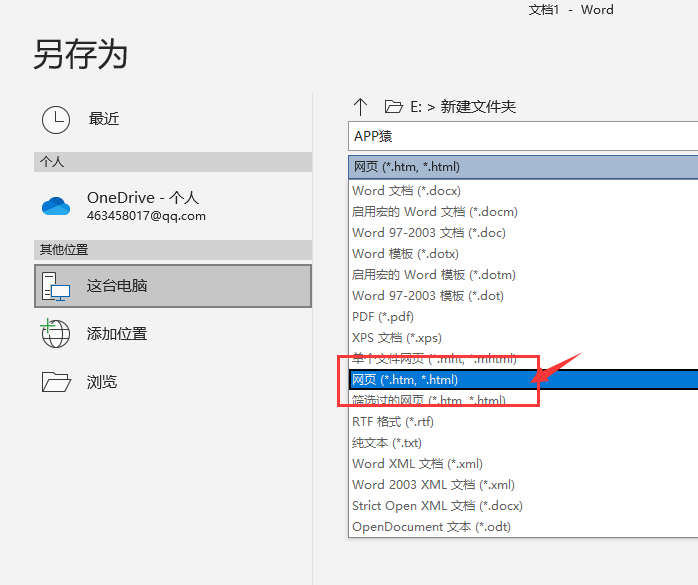Choose RTF 格式 (*.rtf)

point(523,421)
